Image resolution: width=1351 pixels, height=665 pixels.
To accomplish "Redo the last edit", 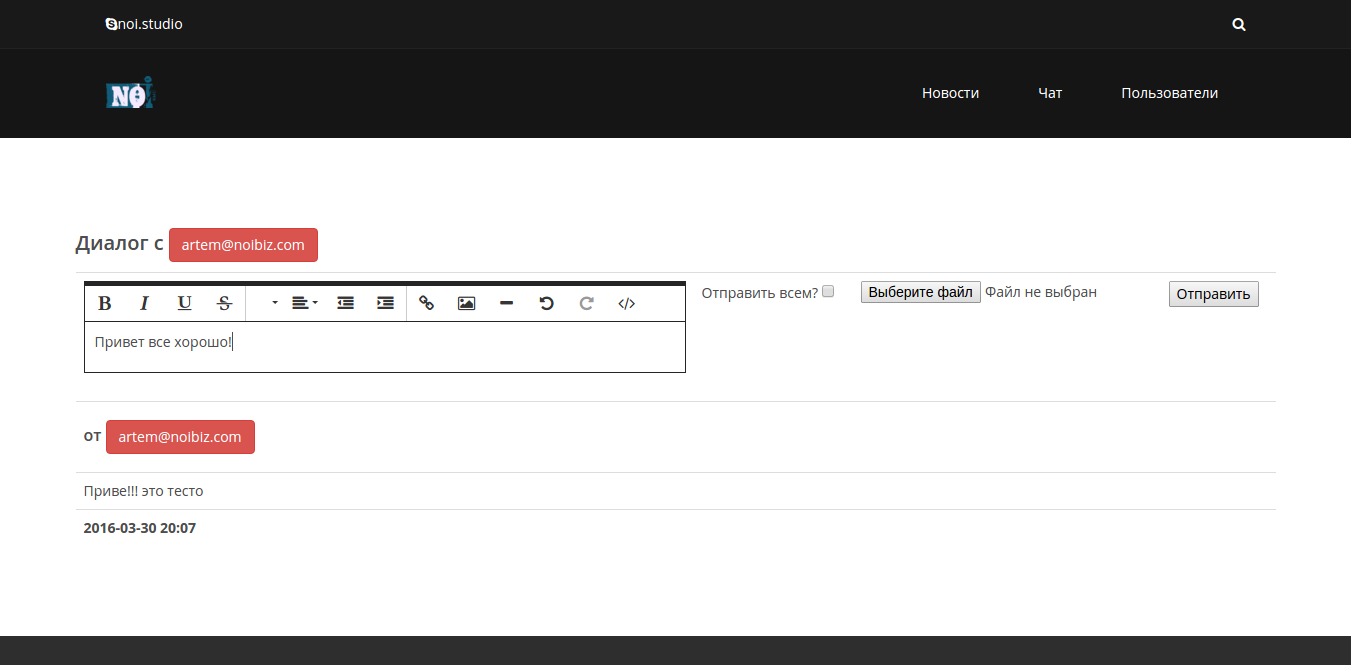I will 587,303.
